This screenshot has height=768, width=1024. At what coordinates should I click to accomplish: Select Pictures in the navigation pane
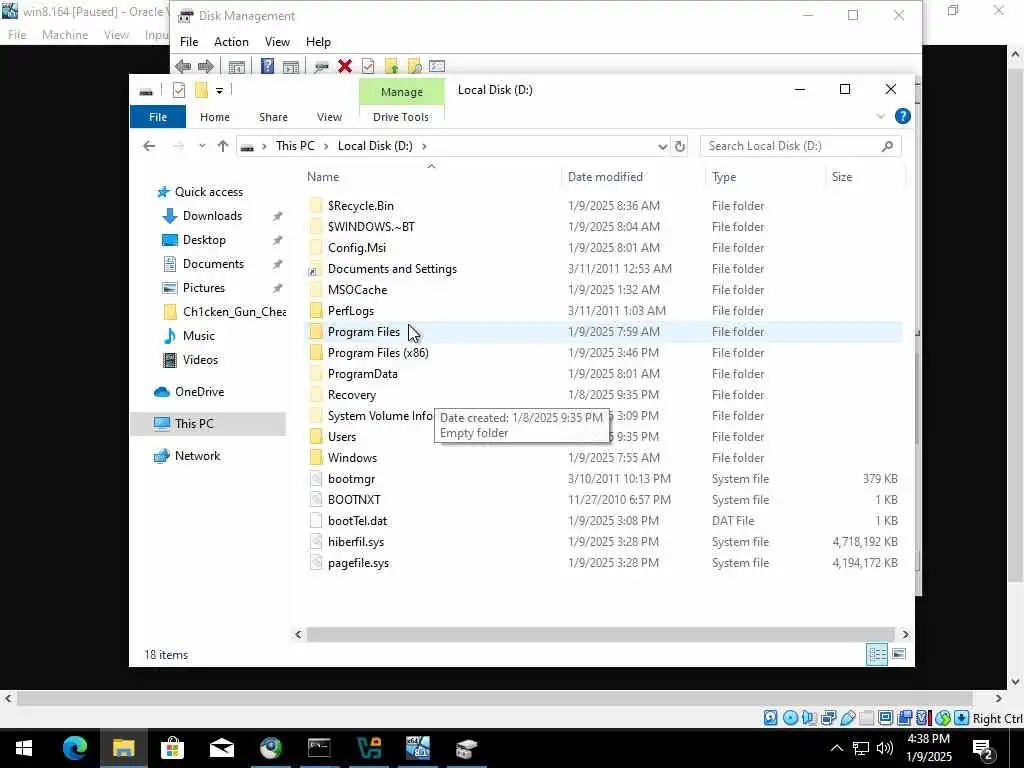204,288
